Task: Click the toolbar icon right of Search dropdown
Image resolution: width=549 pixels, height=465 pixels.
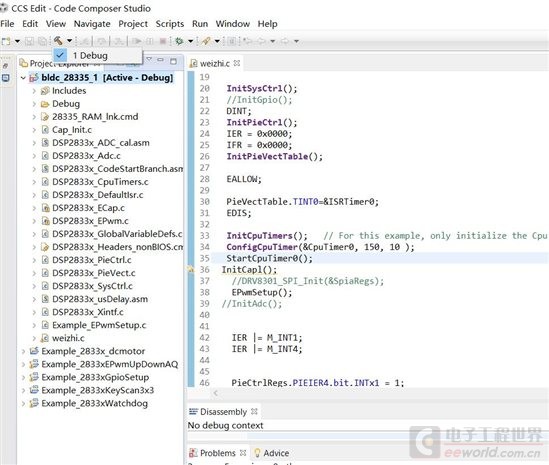Action: point(231,41)
